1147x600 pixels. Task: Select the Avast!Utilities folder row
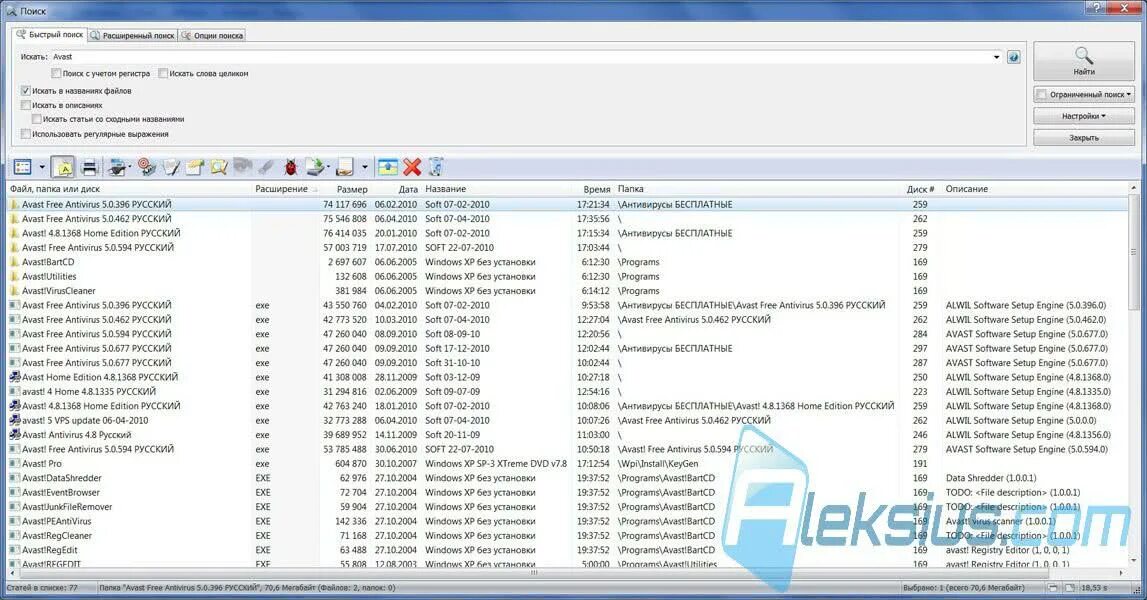point(567,277)
